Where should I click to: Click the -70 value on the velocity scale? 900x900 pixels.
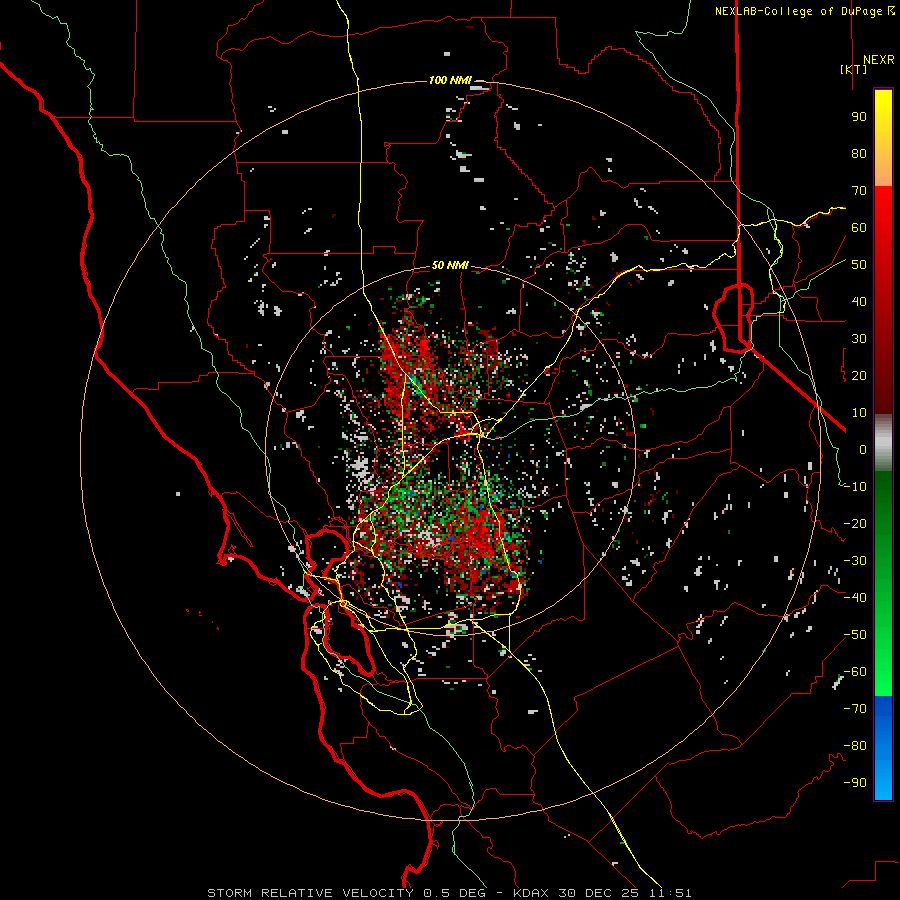pyautogui.click(x=855, y=709)
